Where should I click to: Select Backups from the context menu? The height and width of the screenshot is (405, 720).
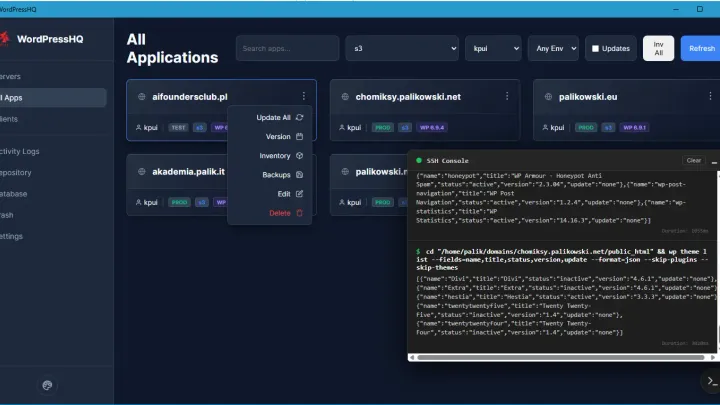coord(270,174)
